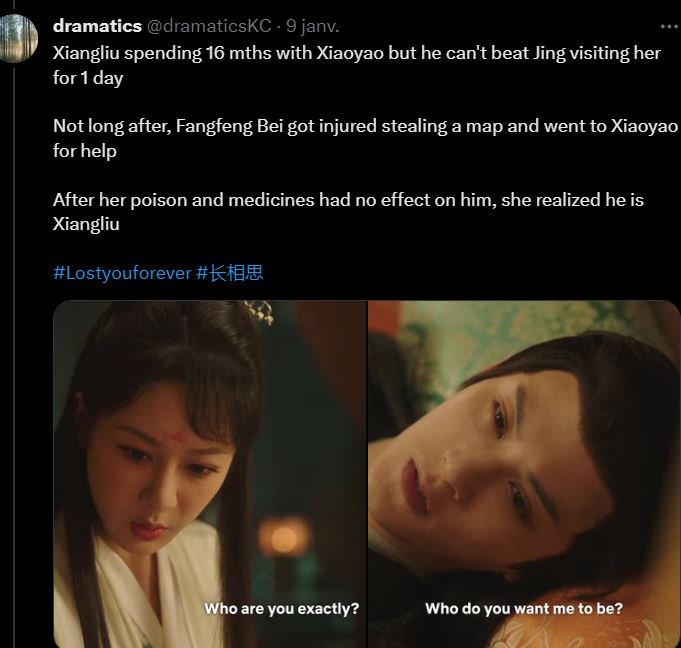
Task: Enlarge the right photo of the man lying down
Action: [x=524, y=474]
